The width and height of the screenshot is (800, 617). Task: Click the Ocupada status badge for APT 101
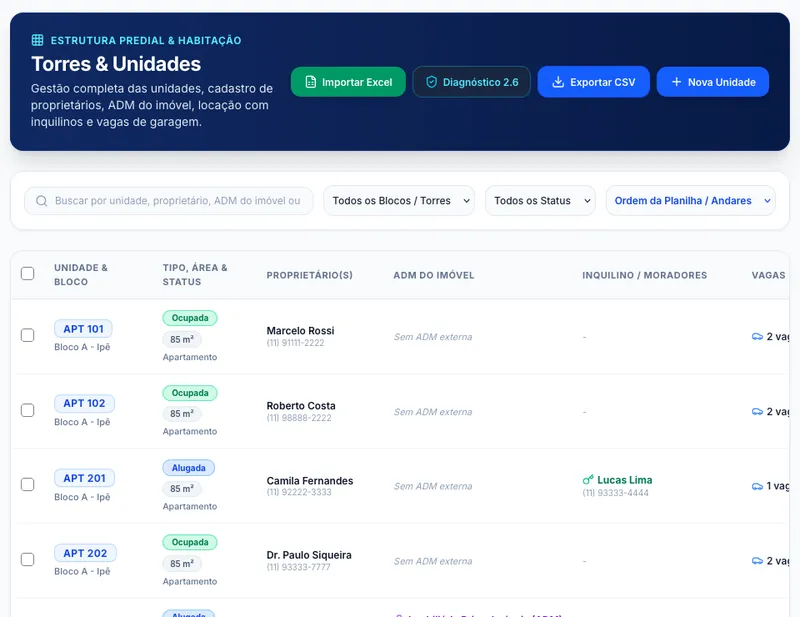pos(190,318)
